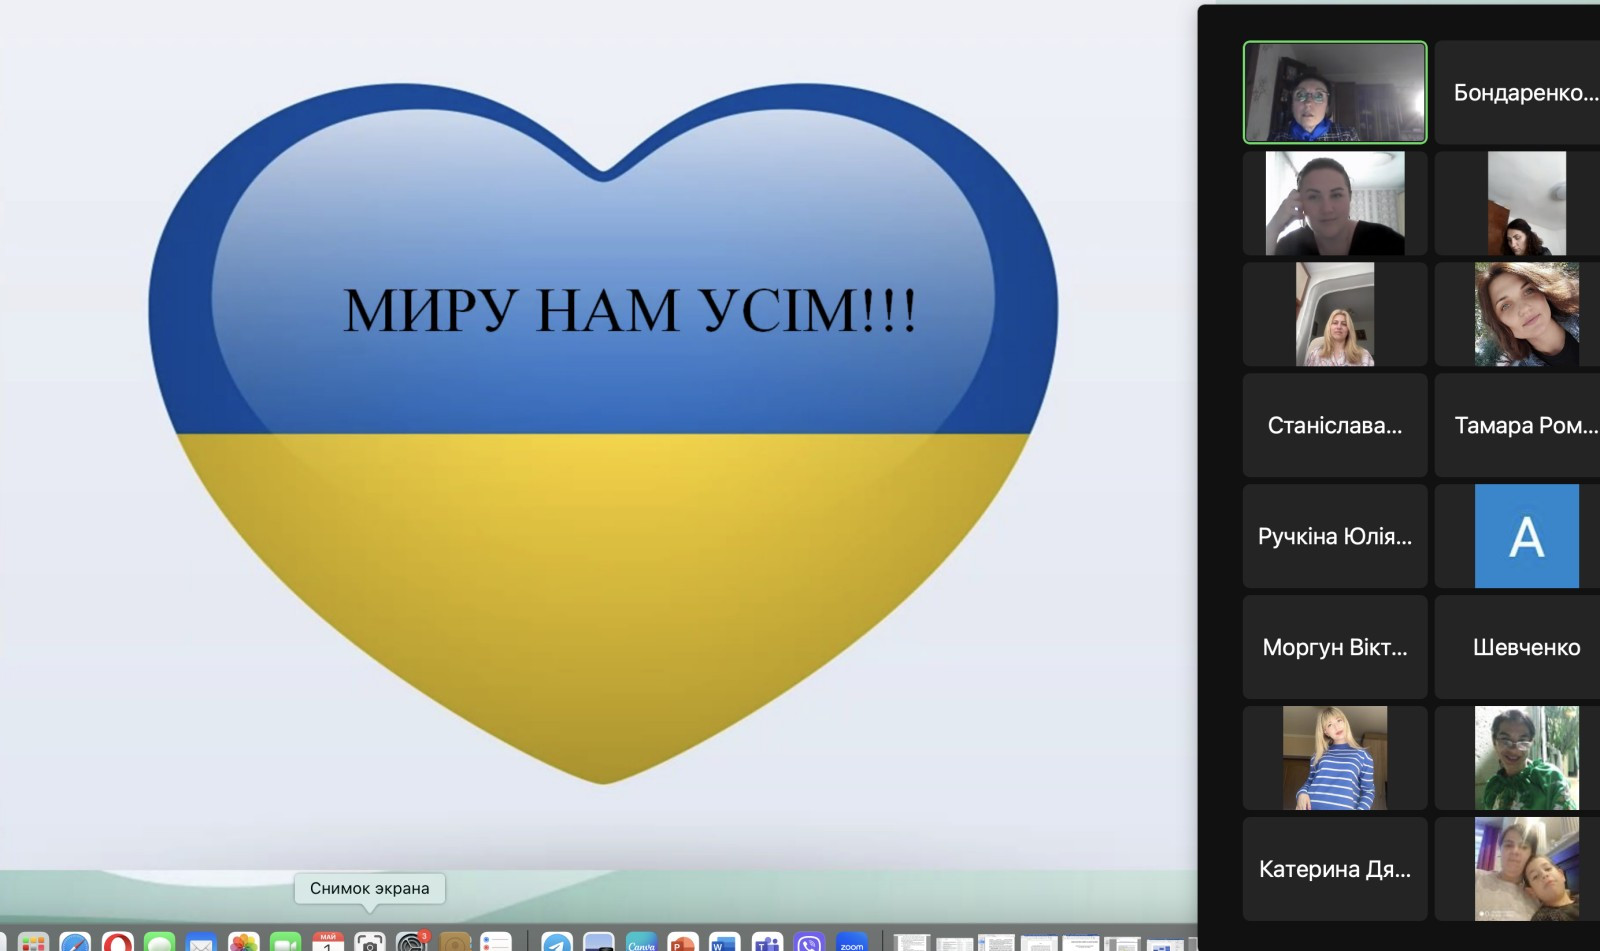
Task: Open Microsoft Teams dock icon
Action: [x=767, y=942]
